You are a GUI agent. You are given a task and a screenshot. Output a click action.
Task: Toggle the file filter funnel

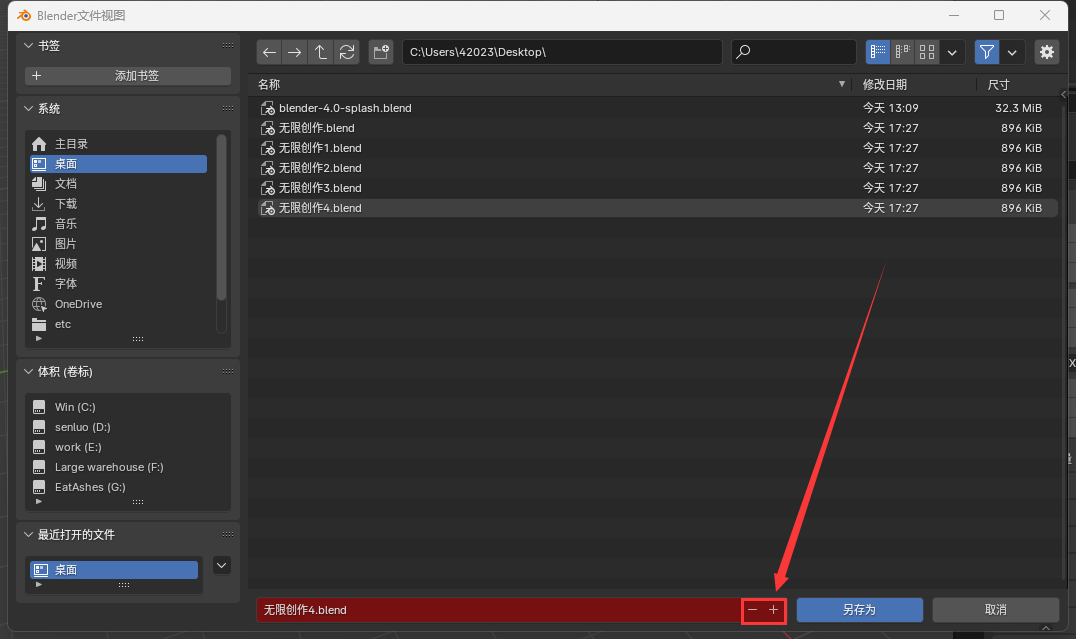coord(987,52)
